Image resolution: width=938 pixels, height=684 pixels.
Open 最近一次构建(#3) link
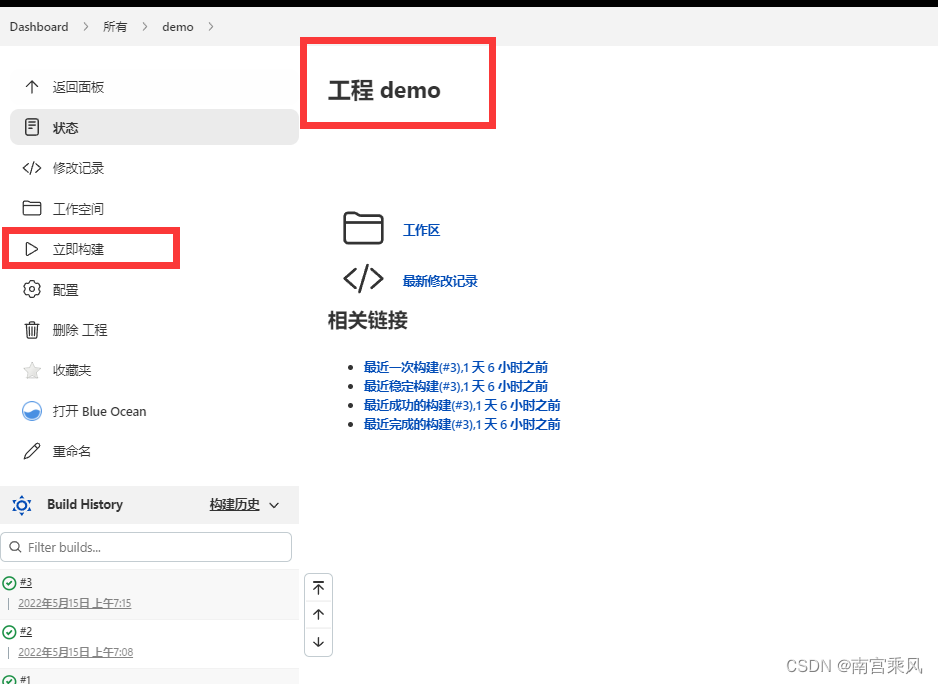point(456,367)
